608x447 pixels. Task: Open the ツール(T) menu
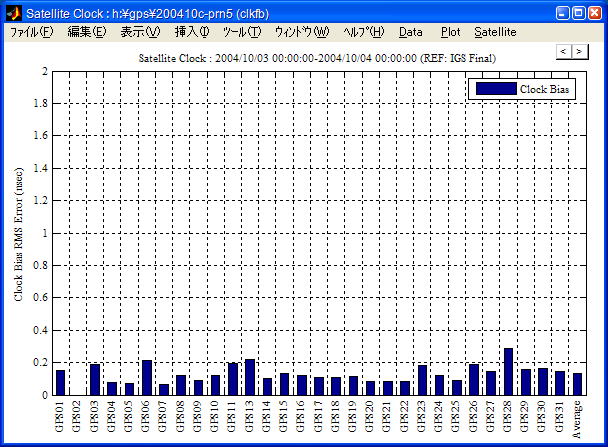pos(242,32)
